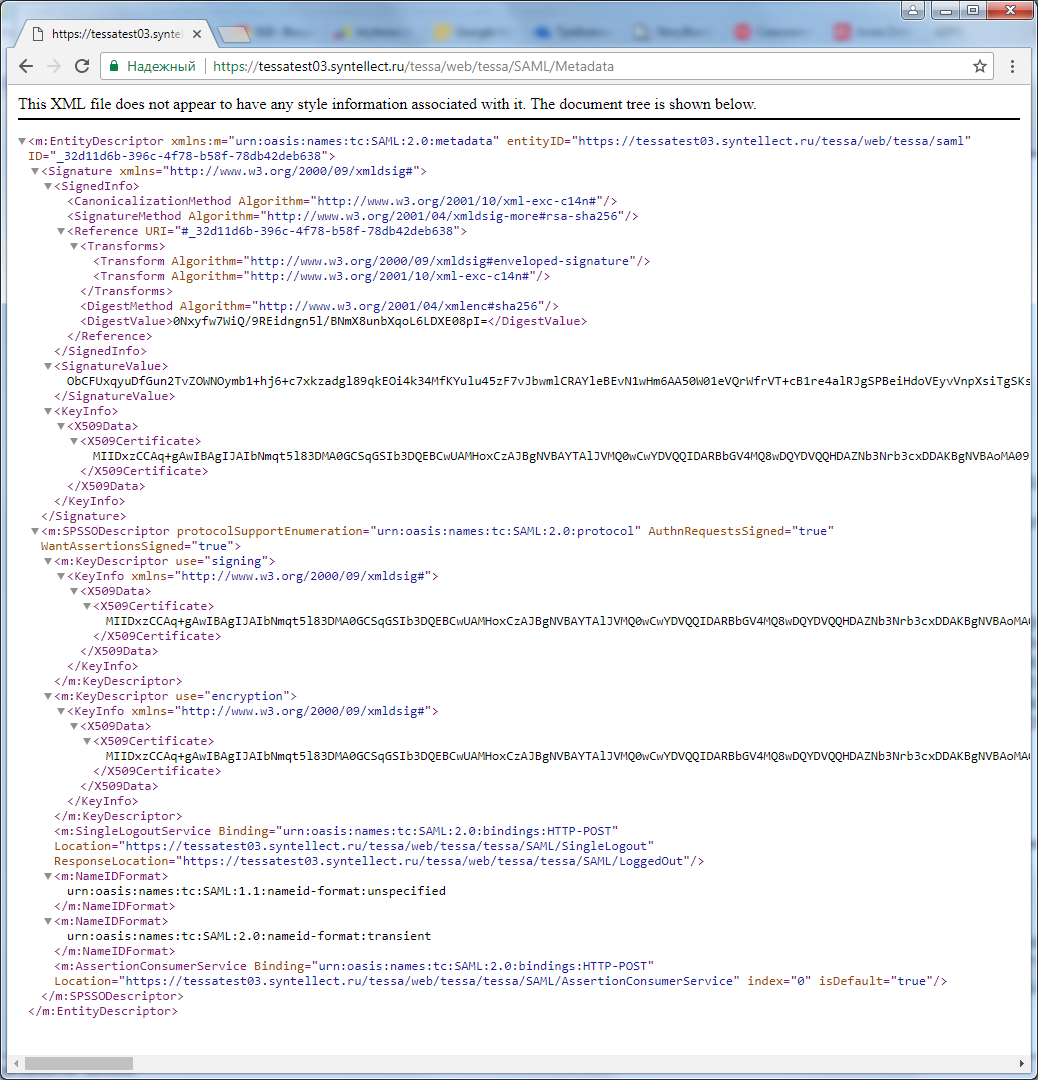Click the Chrome user profile button
Image resolution: width=1038 pixels, height=1080 pixels.
912,10
